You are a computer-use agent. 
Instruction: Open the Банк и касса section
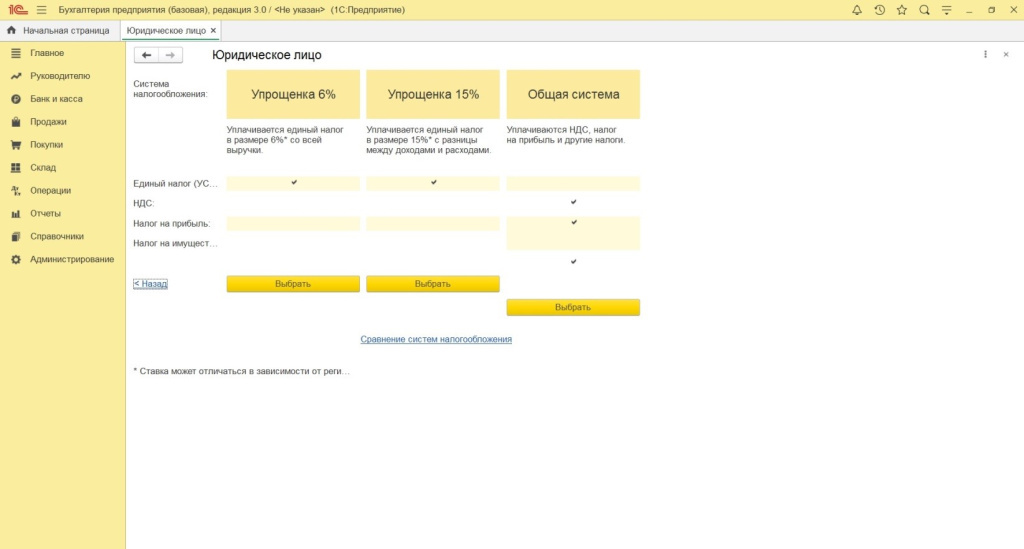coord(56,99)
